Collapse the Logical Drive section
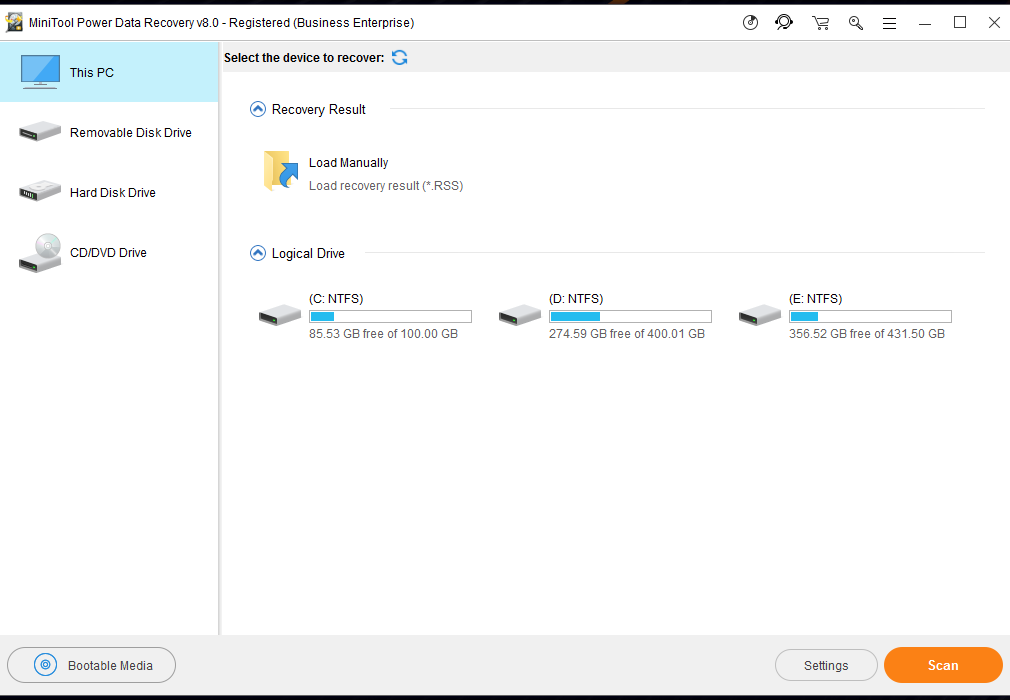The image size is (1010, 700). coord(258,253)
